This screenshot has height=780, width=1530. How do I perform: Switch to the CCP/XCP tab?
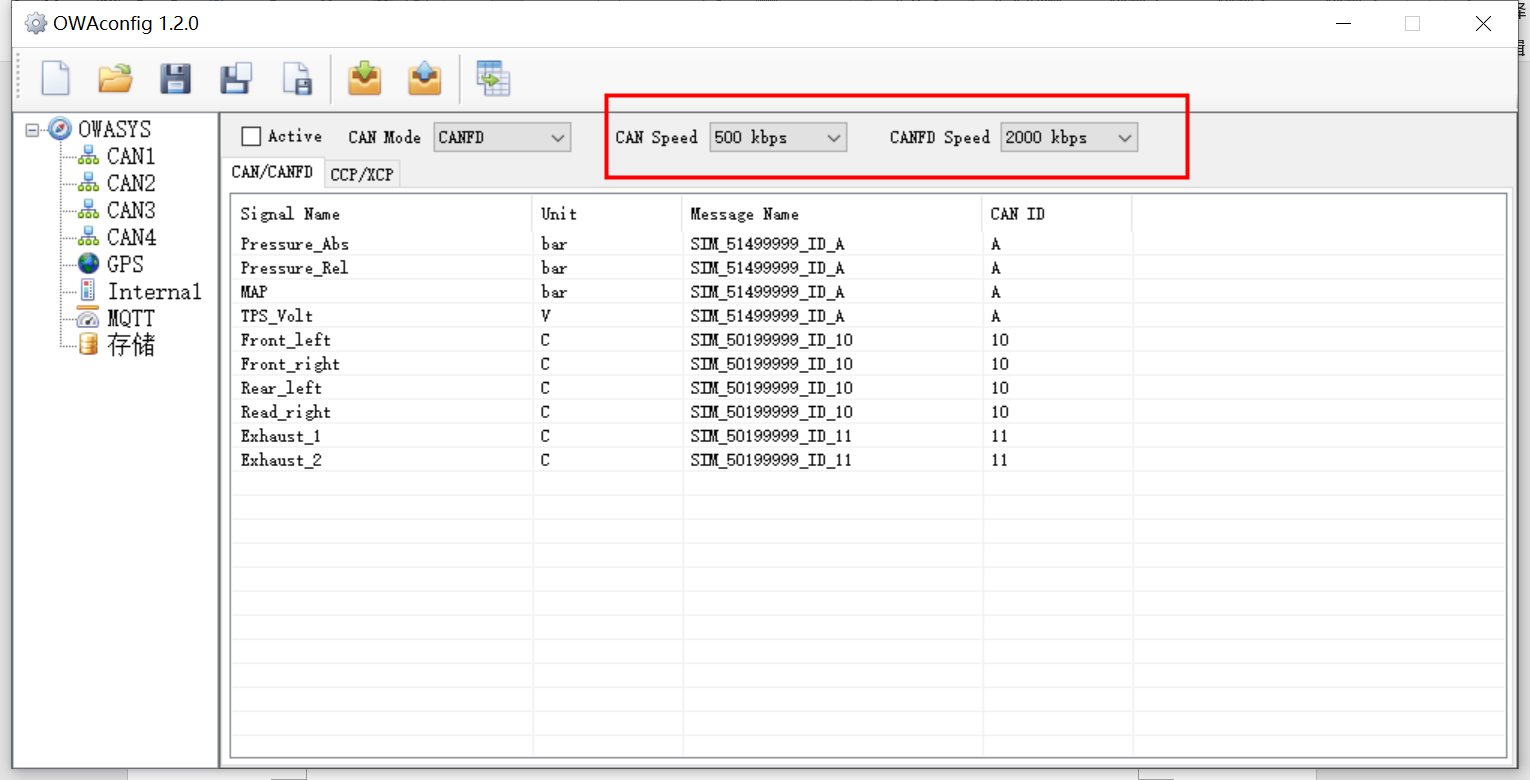point(362,174)
